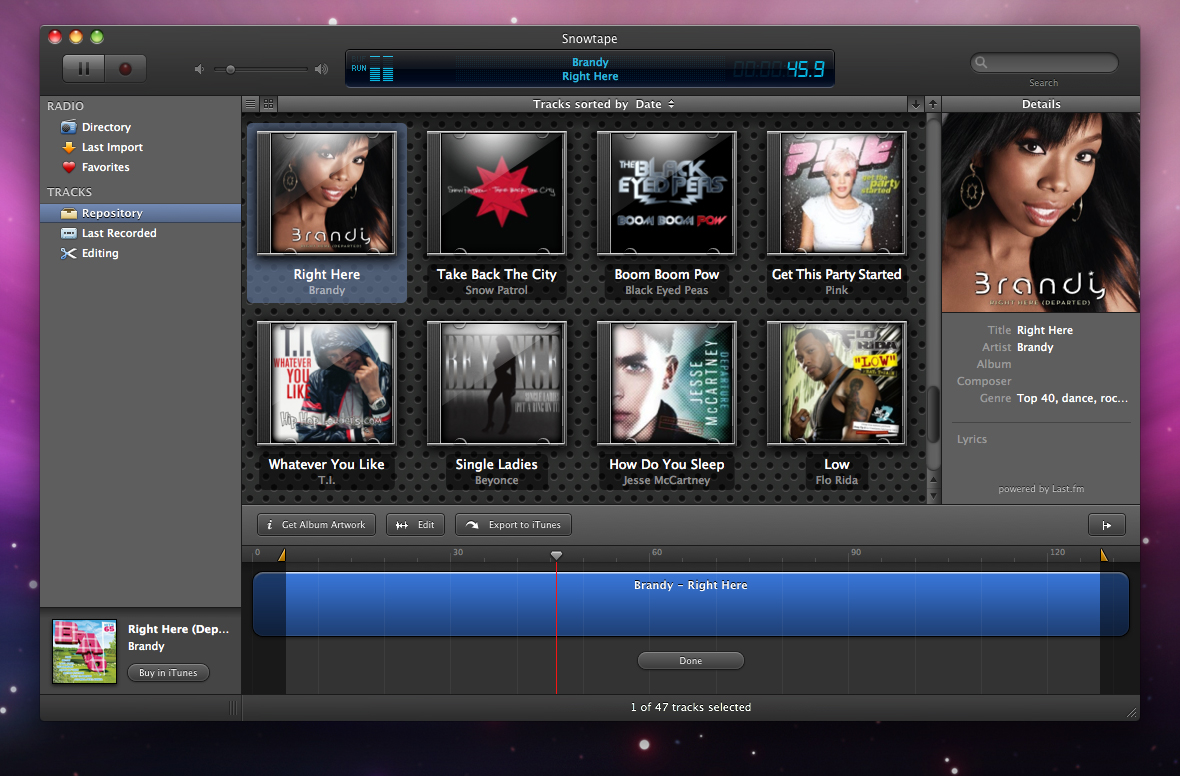This screenshot has height=776, width=1180.
Task: Click the Last Recorded cassette icon
Action: tap(68, 233)
